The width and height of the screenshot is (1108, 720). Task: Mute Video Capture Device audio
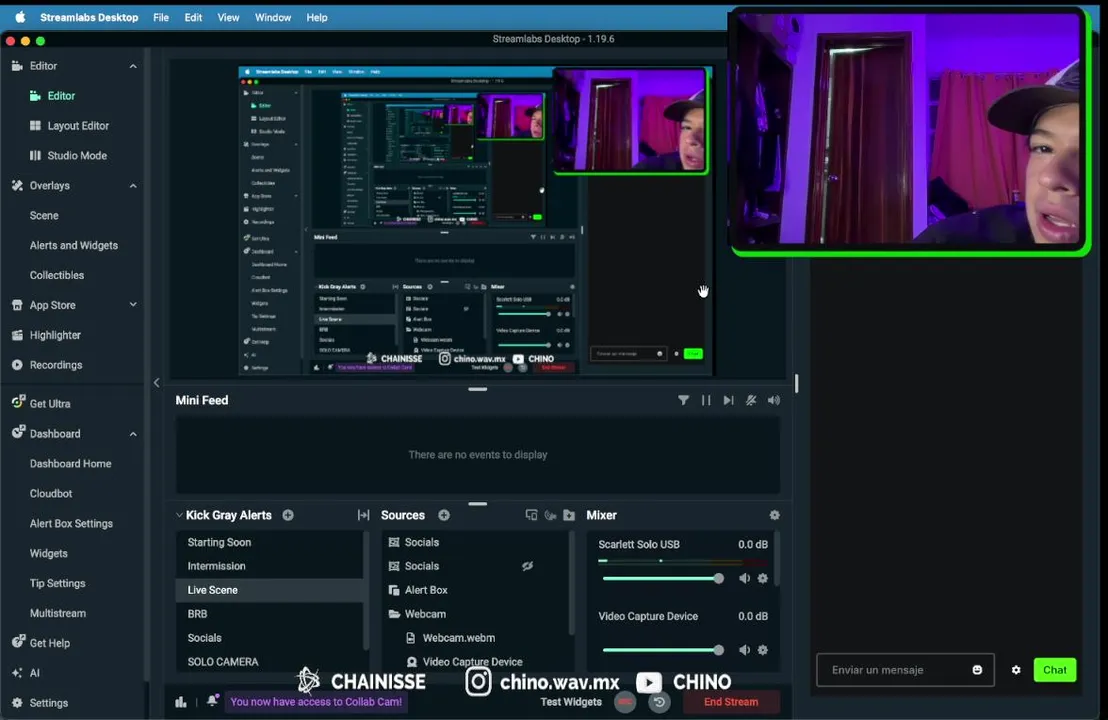744,650
